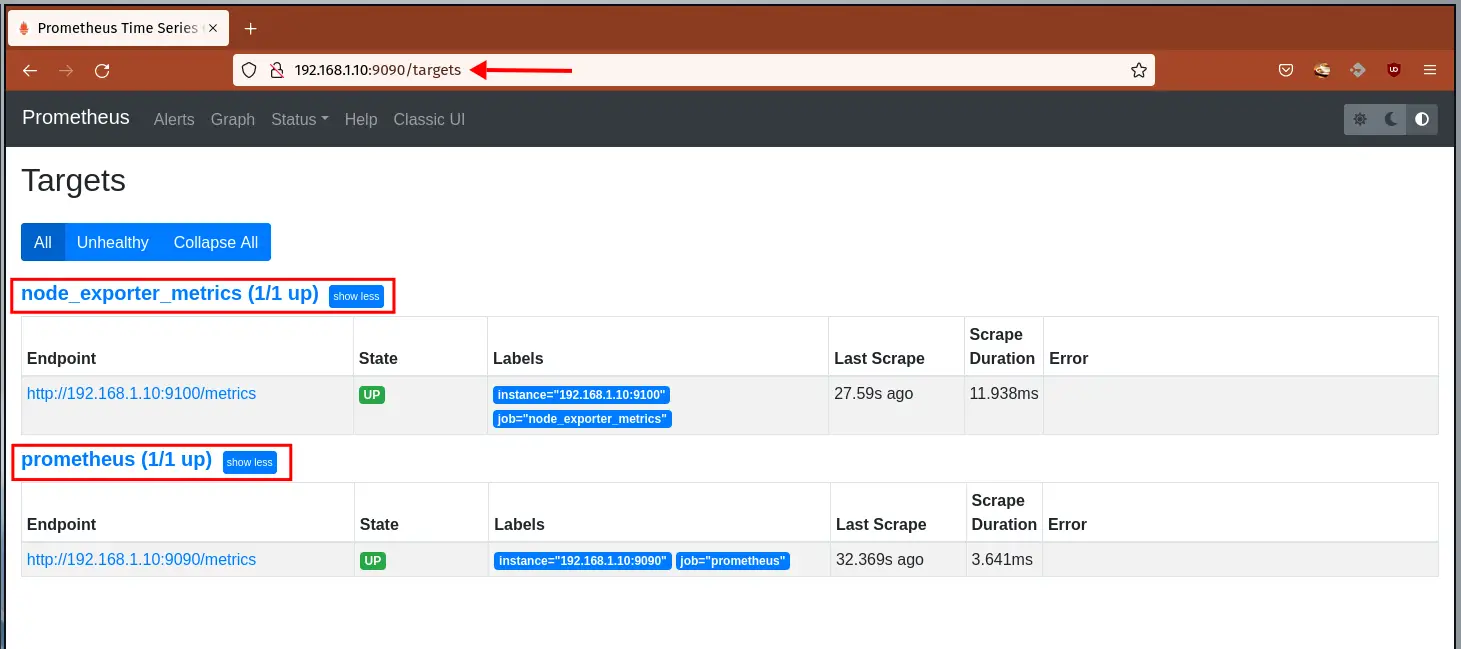The image size is (1461, 649).
Task: Click the shield tracking protection icon
Action: tap(250, 70)
